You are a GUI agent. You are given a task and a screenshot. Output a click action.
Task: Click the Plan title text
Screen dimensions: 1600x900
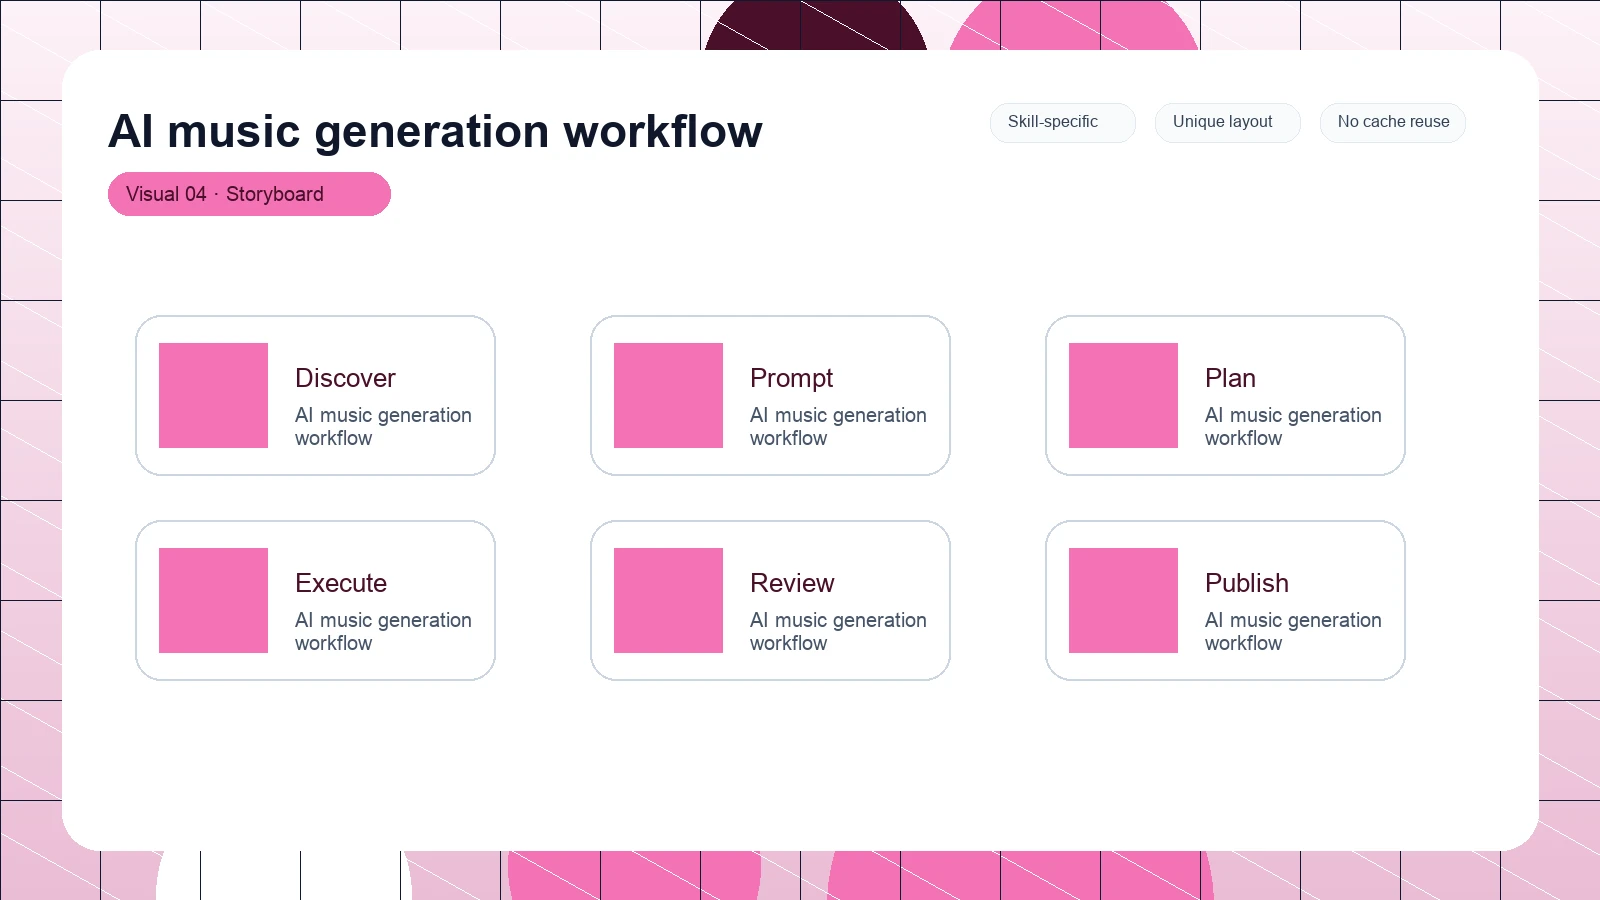[1230, 378]
